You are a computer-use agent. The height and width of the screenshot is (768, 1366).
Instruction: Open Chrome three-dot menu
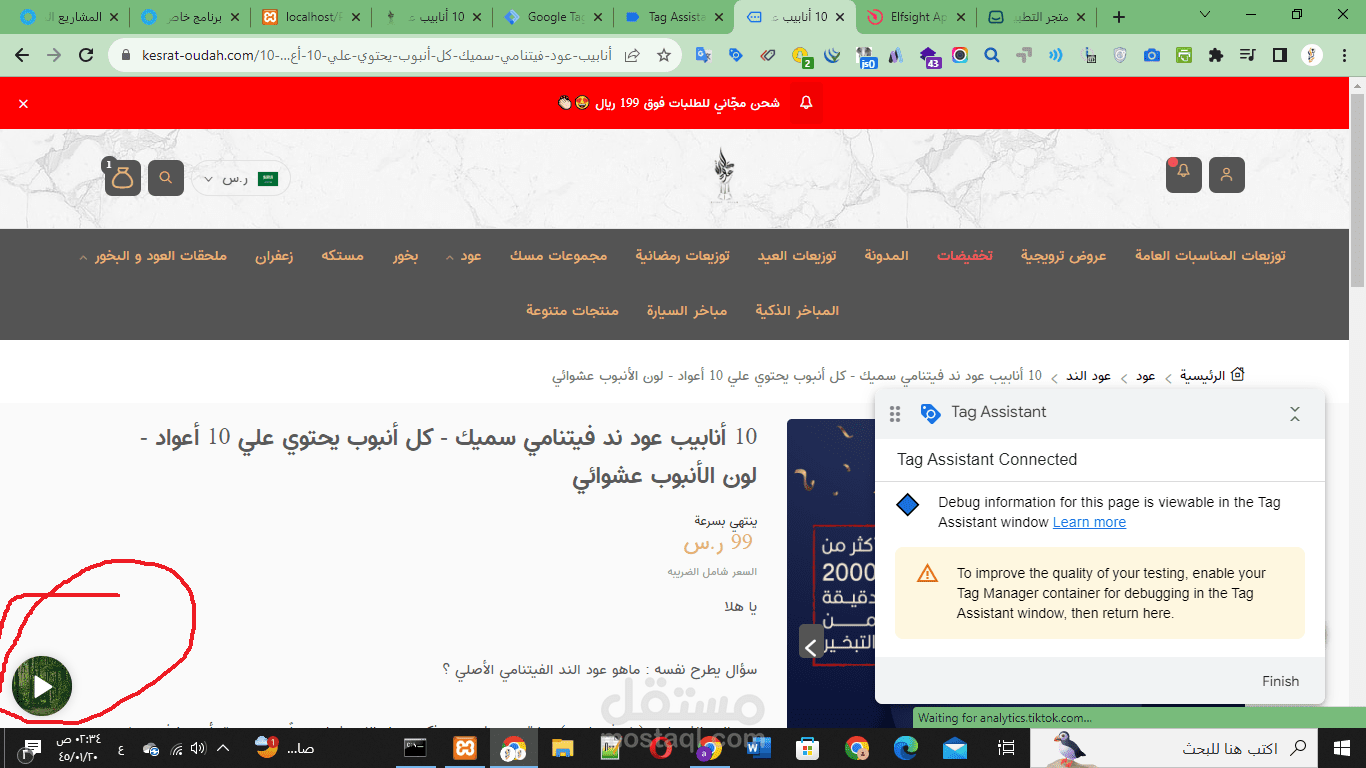pos(1343,56)
